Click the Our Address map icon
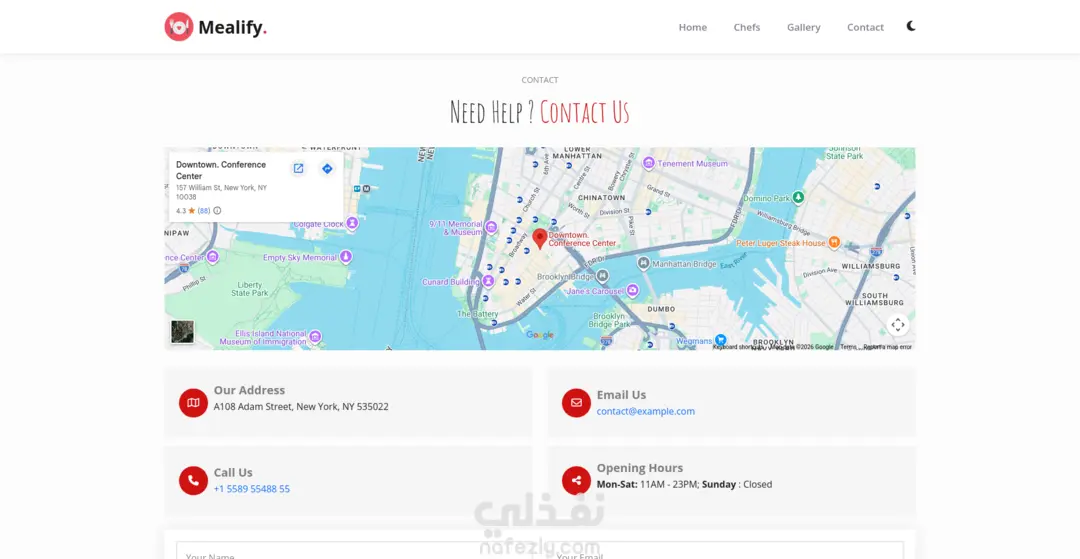The width and height of the screenshot is (1080, 559). [x=194, y=403]
